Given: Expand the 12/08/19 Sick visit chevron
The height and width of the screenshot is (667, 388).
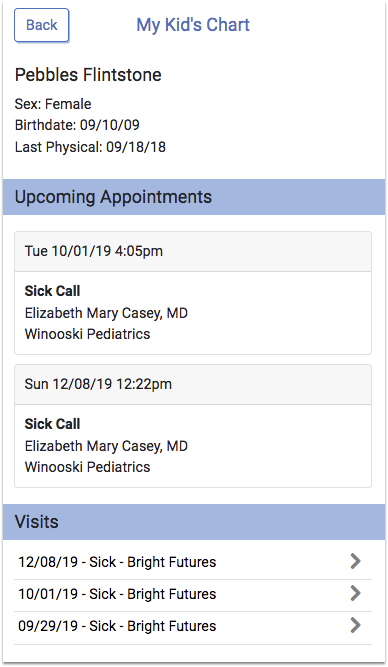Looking at the screenshot, I should coord(355,561).
